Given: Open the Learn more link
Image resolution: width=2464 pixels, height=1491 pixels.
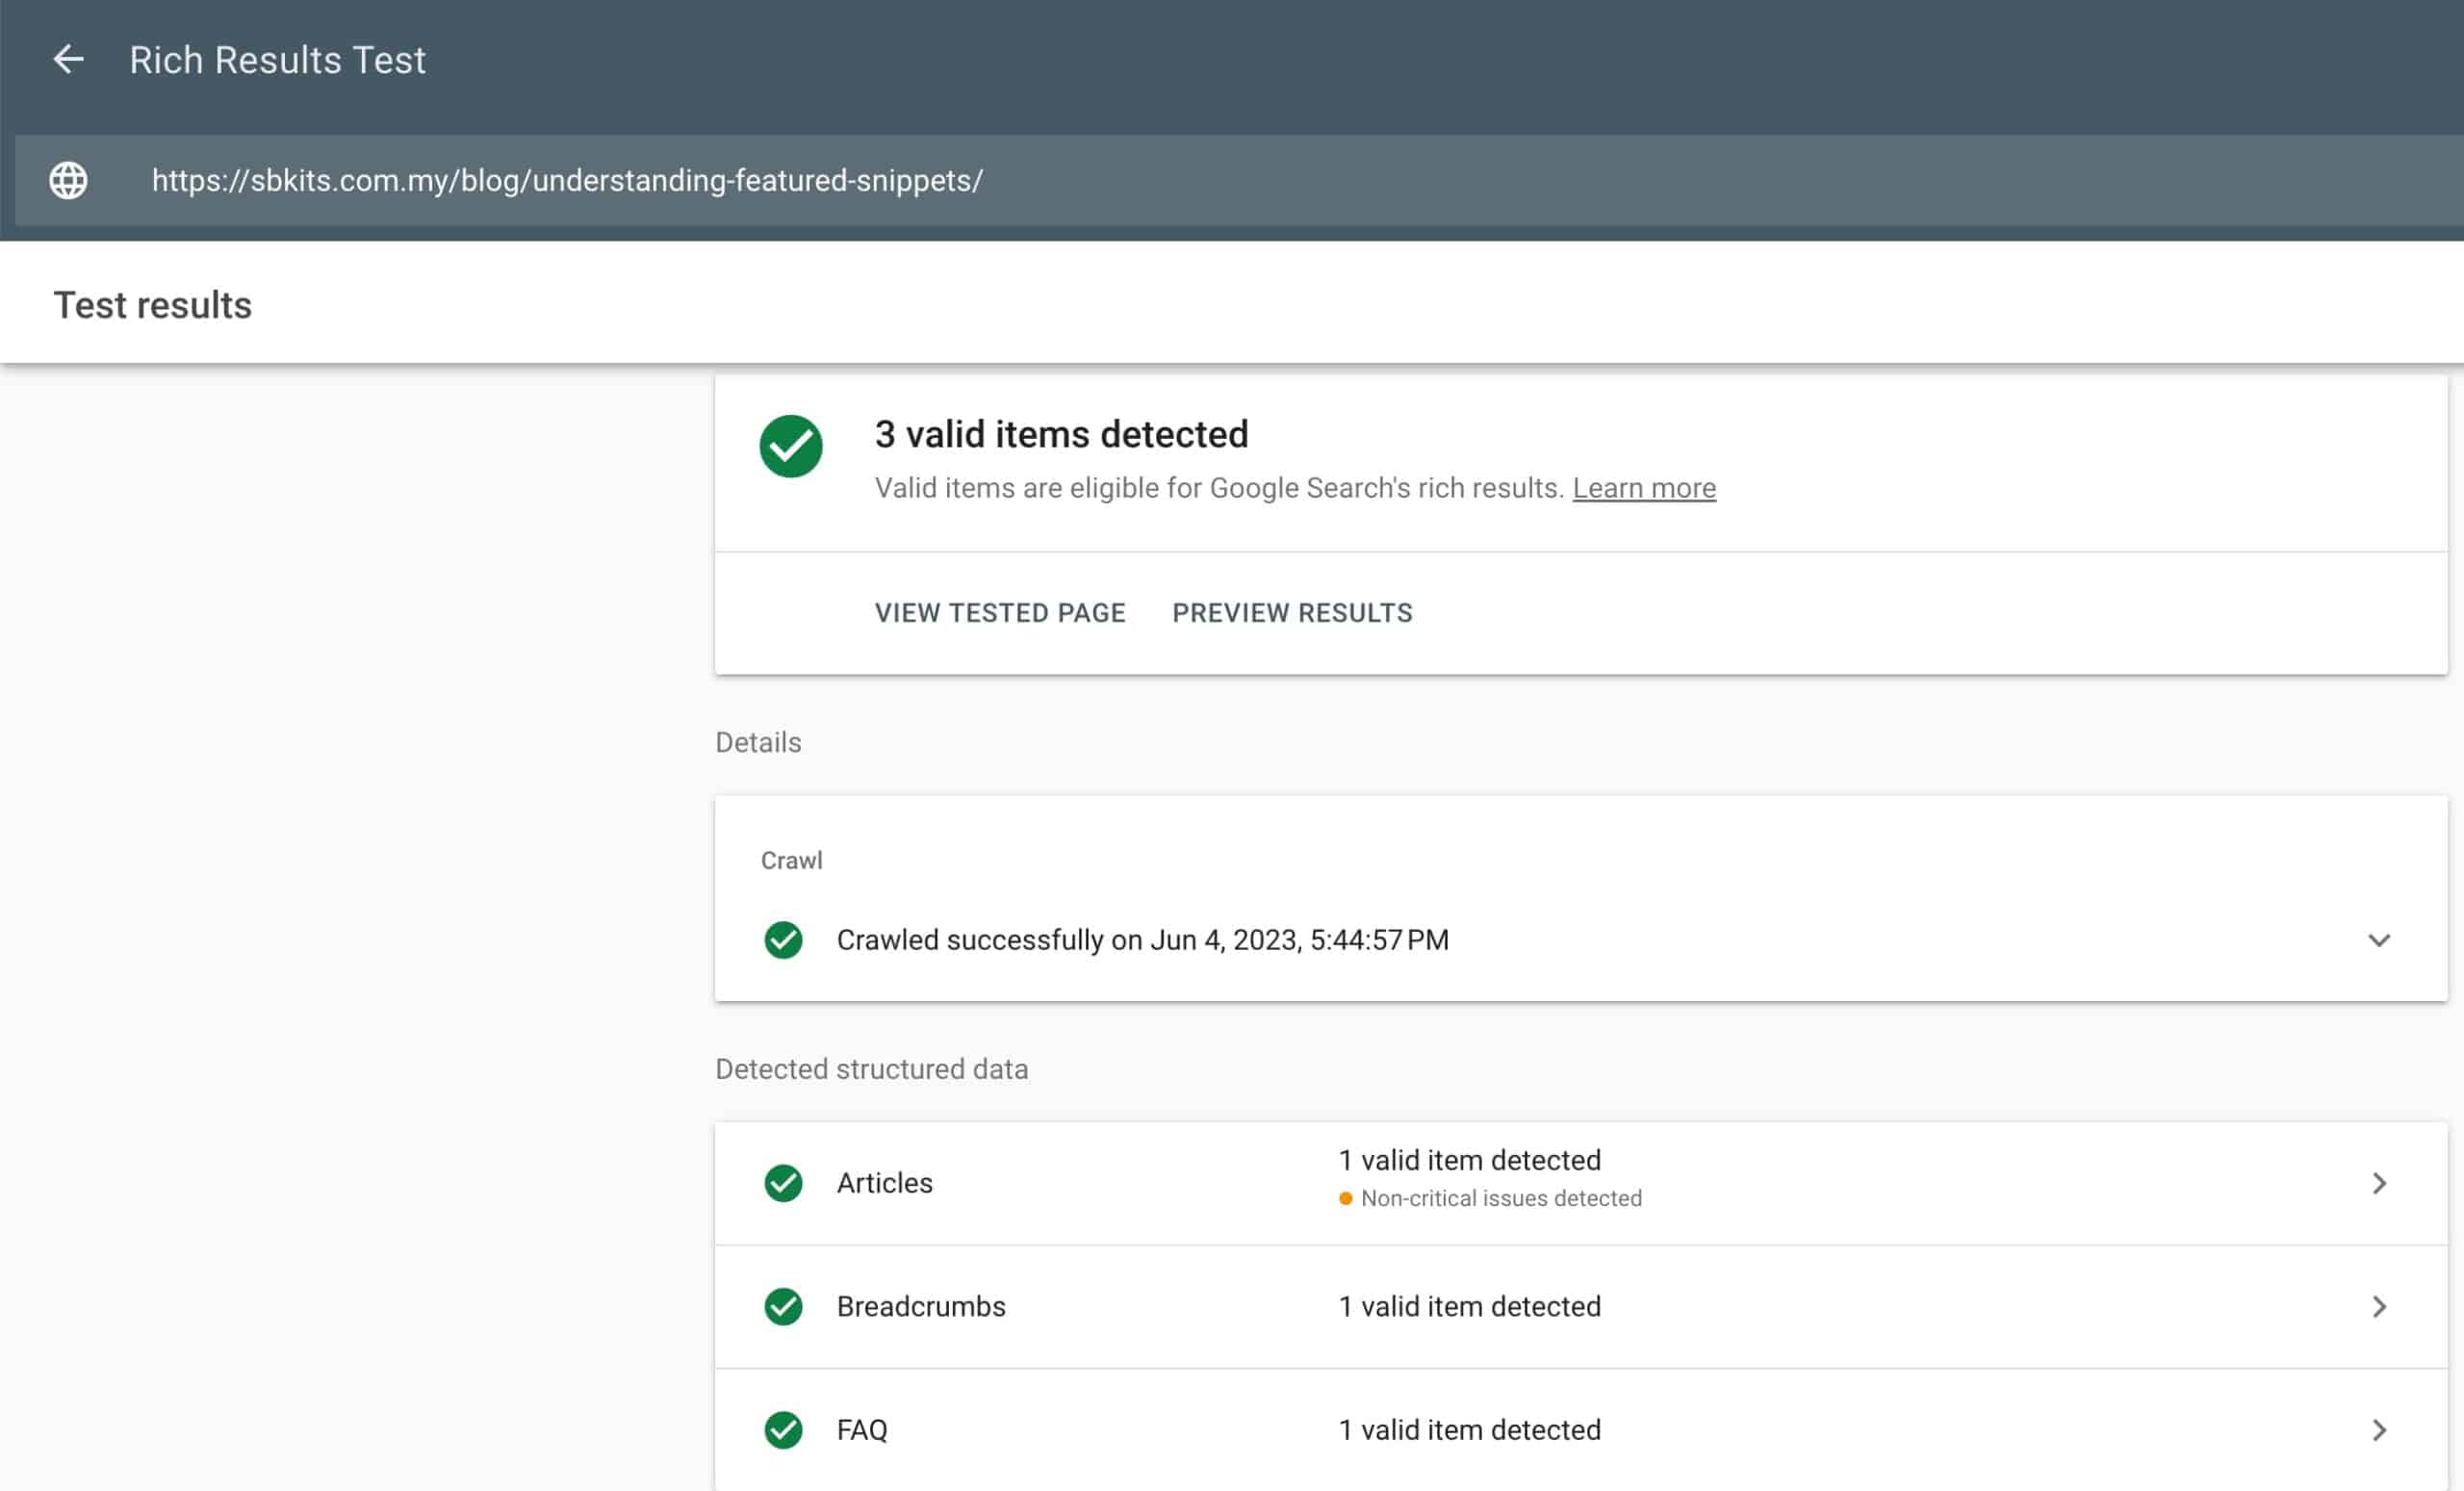Looking at the screenshot, I should coord(1644,487).
